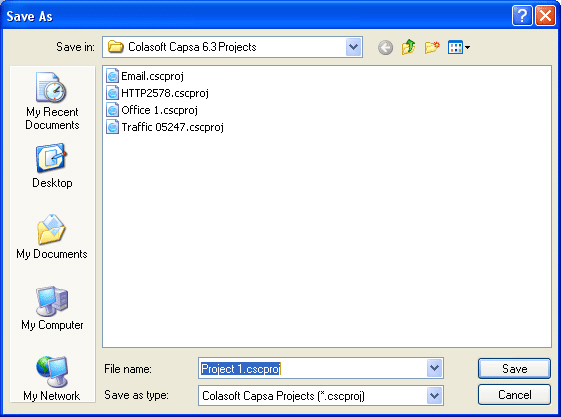
Task: Open the Views menu icon
Action: [x=459, y=47]
